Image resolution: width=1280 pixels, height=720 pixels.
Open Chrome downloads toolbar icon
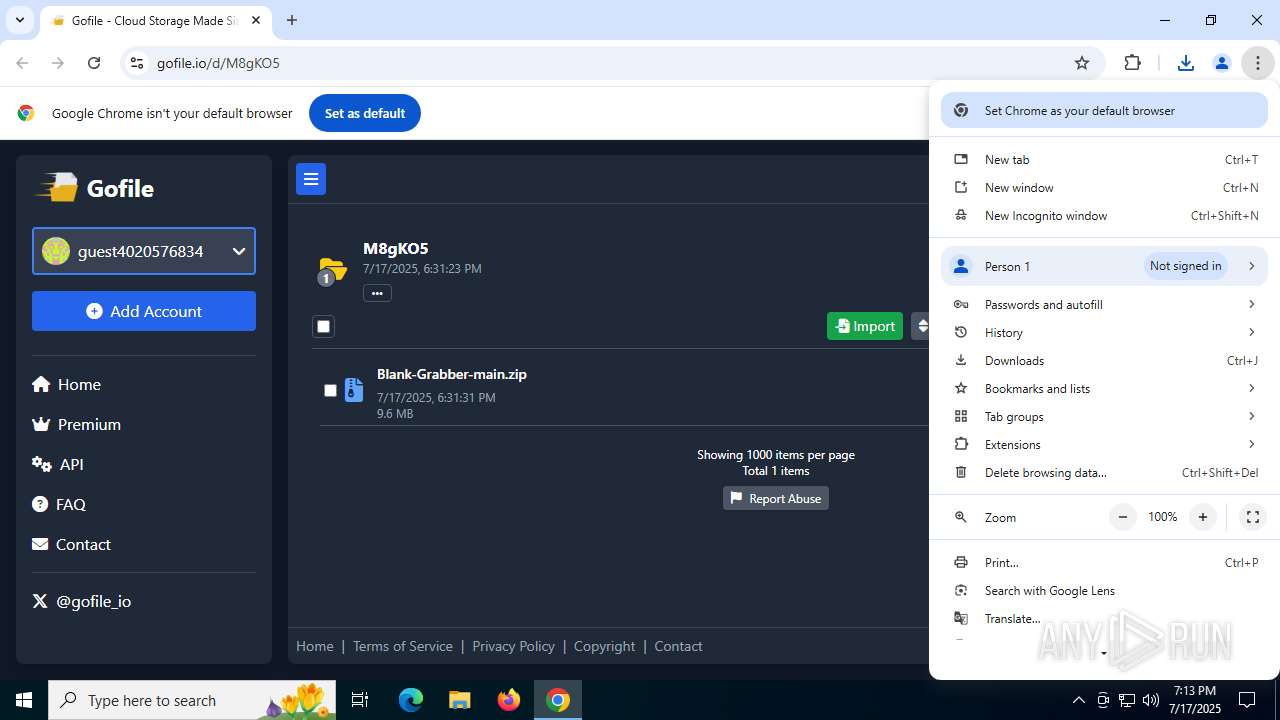click(x=1186, y=63)
